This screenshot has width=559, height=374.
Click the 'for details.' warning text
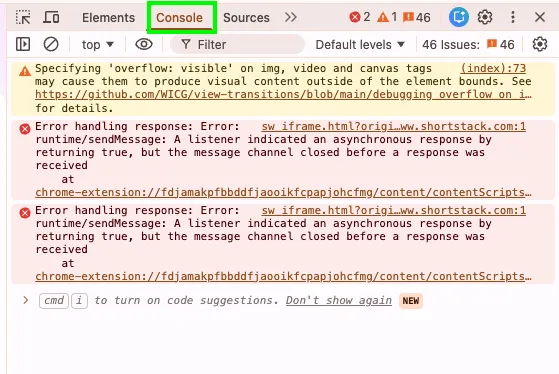click(74, 108)
